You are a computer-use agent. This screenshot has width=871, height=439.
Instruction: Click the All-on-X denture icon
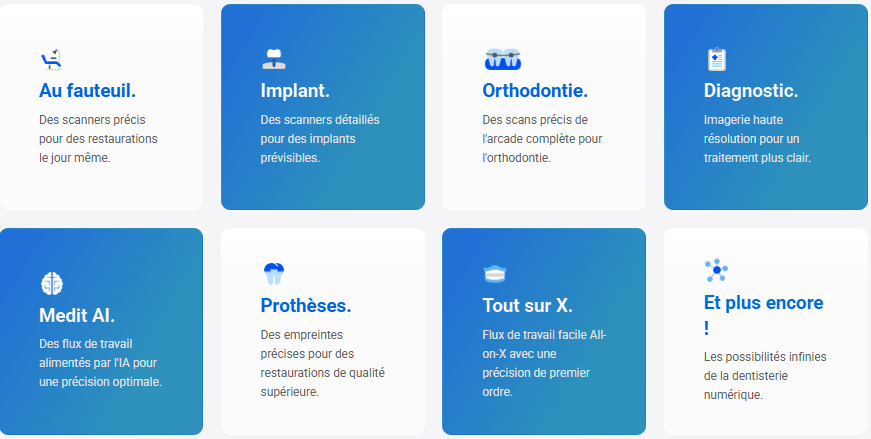(x=495, y=273)
